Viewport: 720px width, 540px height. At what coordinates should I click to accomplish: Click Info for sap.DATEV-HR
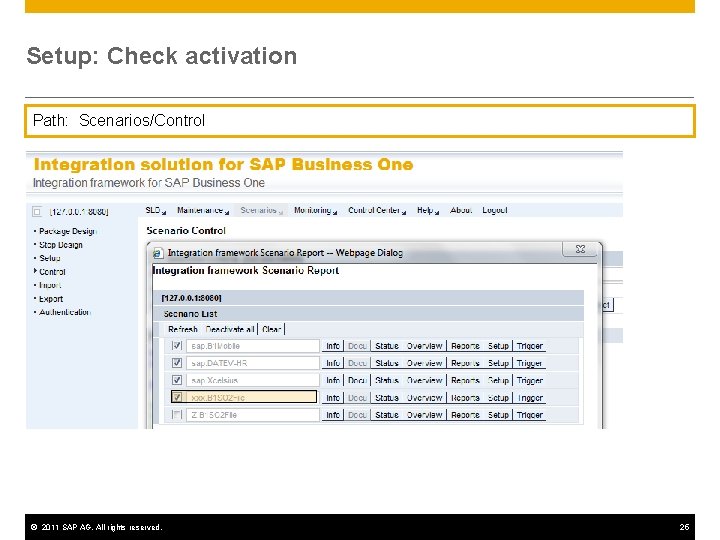(333, 363)
